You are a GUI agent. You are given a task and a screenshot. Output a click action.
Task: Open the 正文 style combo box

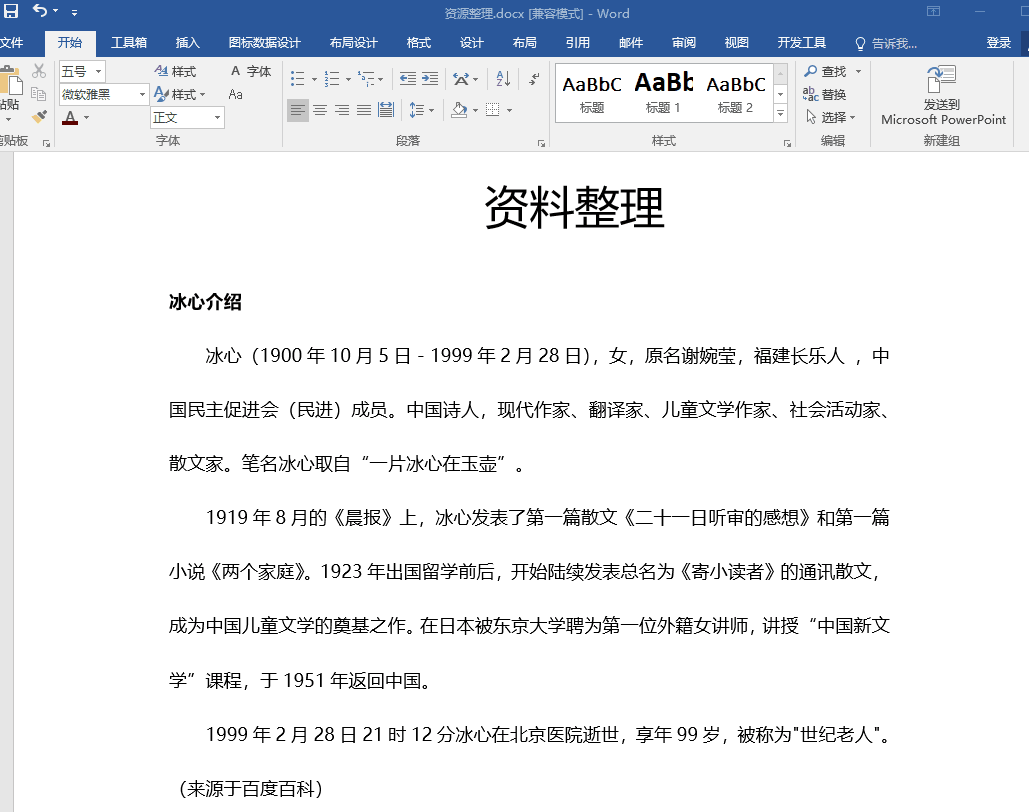187,118
